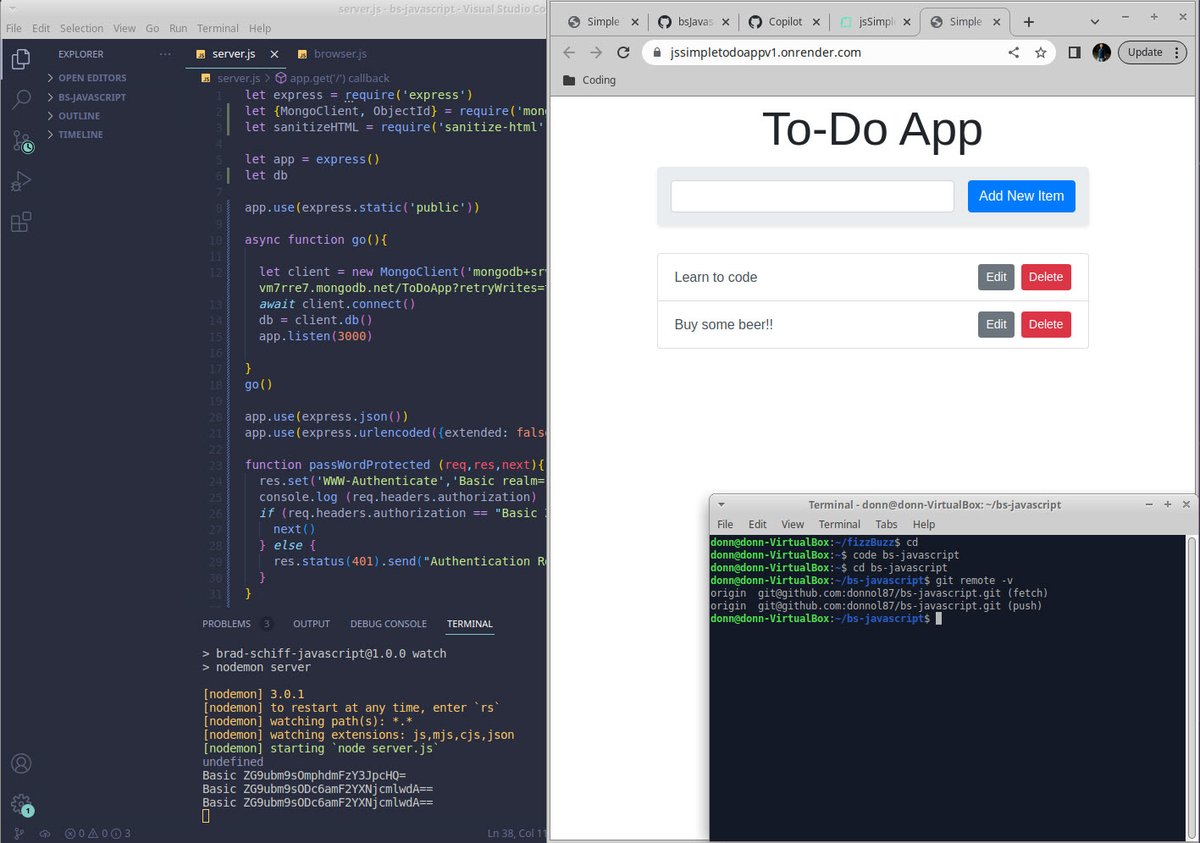Image resolution: width=1200 pixels, height=843 pixels.
Task: Open the Selection menu in VS Code
Action: tap(81, 28)
